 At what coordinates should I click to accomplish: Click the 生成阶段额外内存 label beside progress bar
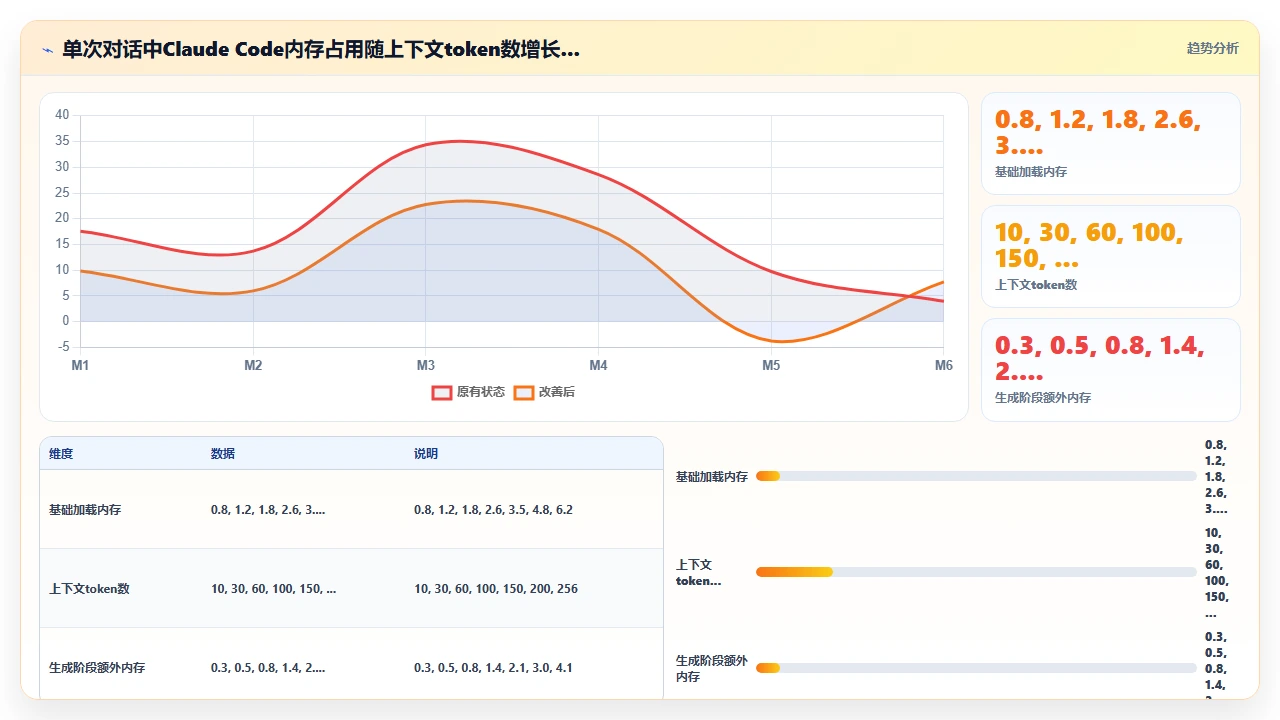[x=712, y=669]
